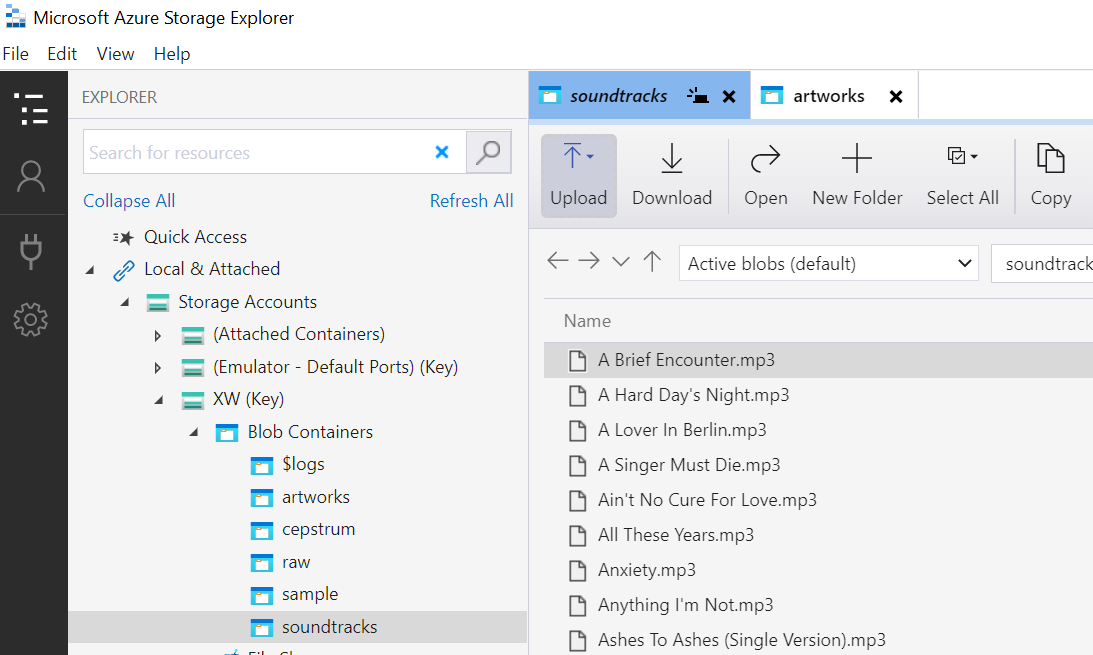This screenshot has height=655, width=1093.
Task: Select the sample container
Action: click(x=310, y=594)
